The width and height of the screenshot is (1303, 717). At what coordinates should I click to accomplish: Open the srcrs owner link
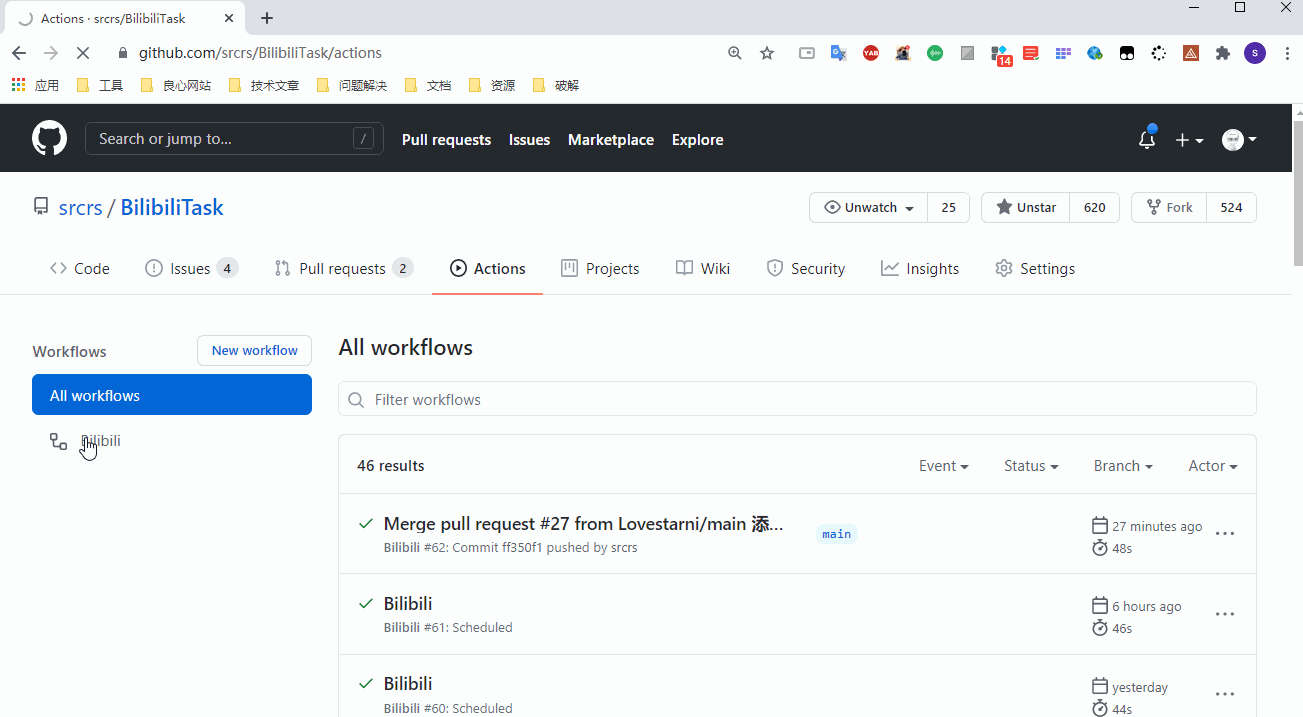[x=80, y=207]
